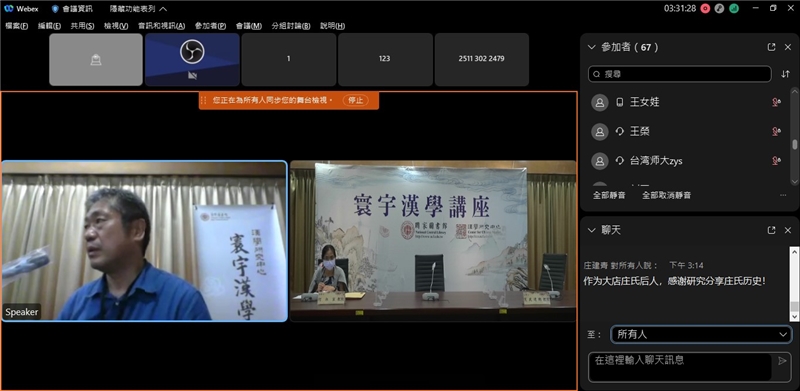Open more options beside unmute all
Viewport: 800px width, 391px height.
783,196
